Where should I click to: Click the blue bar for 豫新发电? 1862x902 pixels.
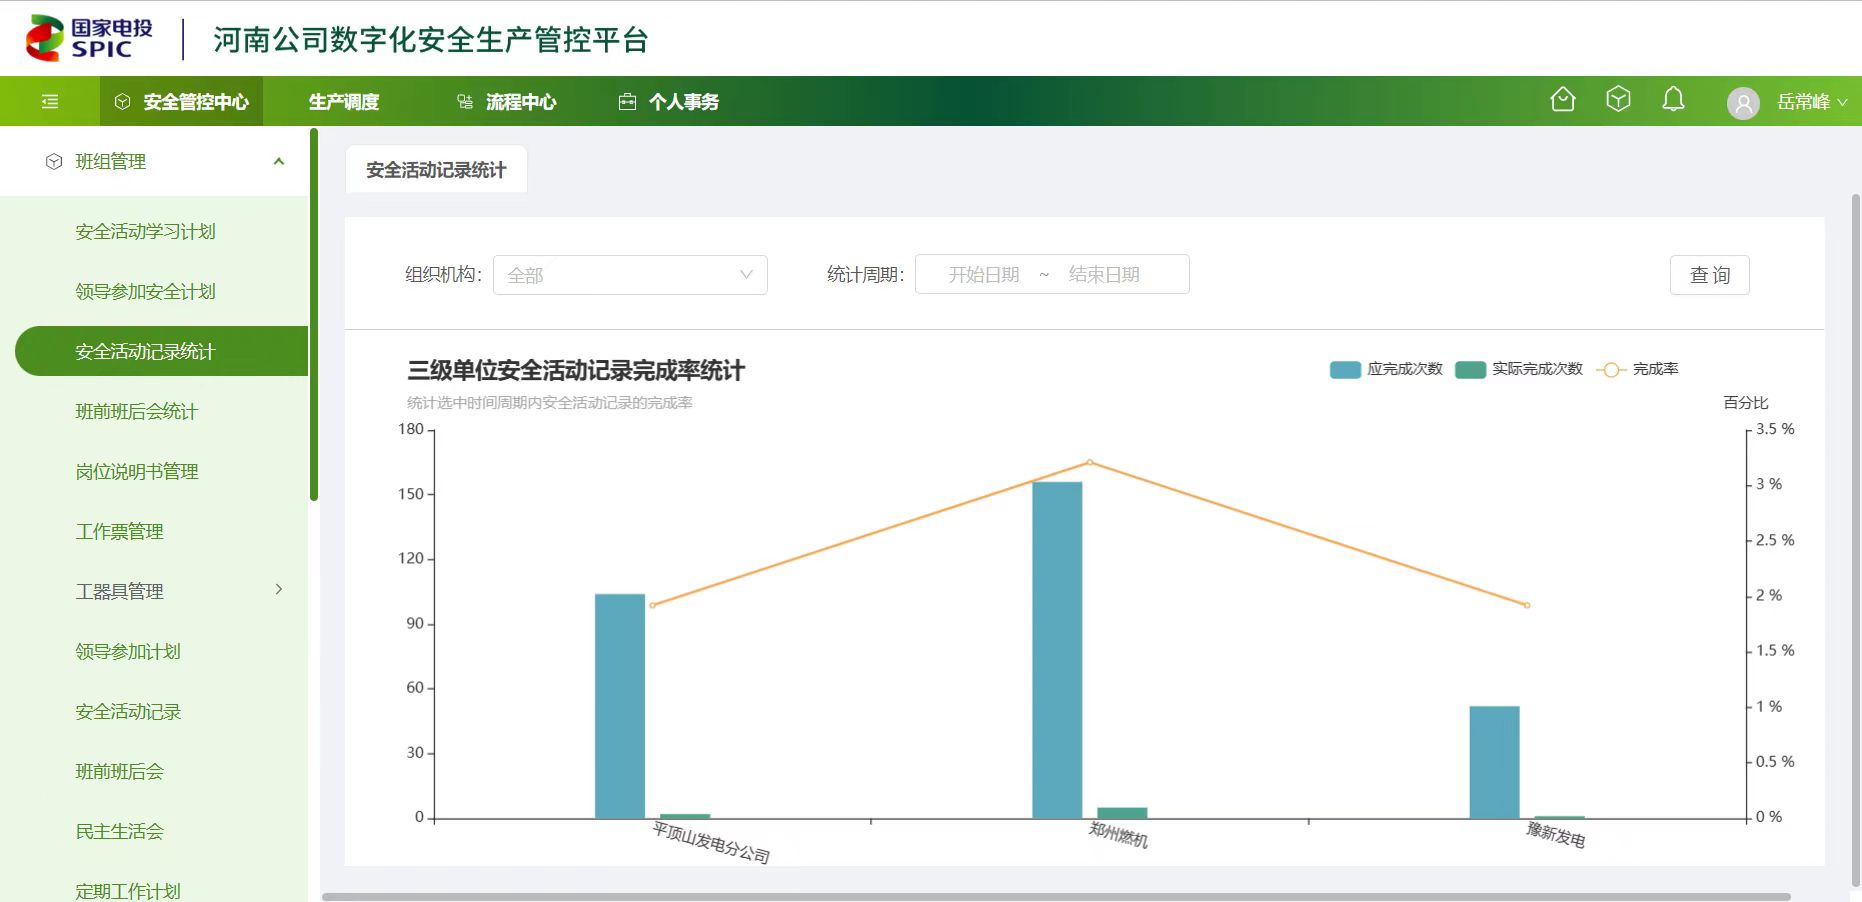(x=1494, y=763)
